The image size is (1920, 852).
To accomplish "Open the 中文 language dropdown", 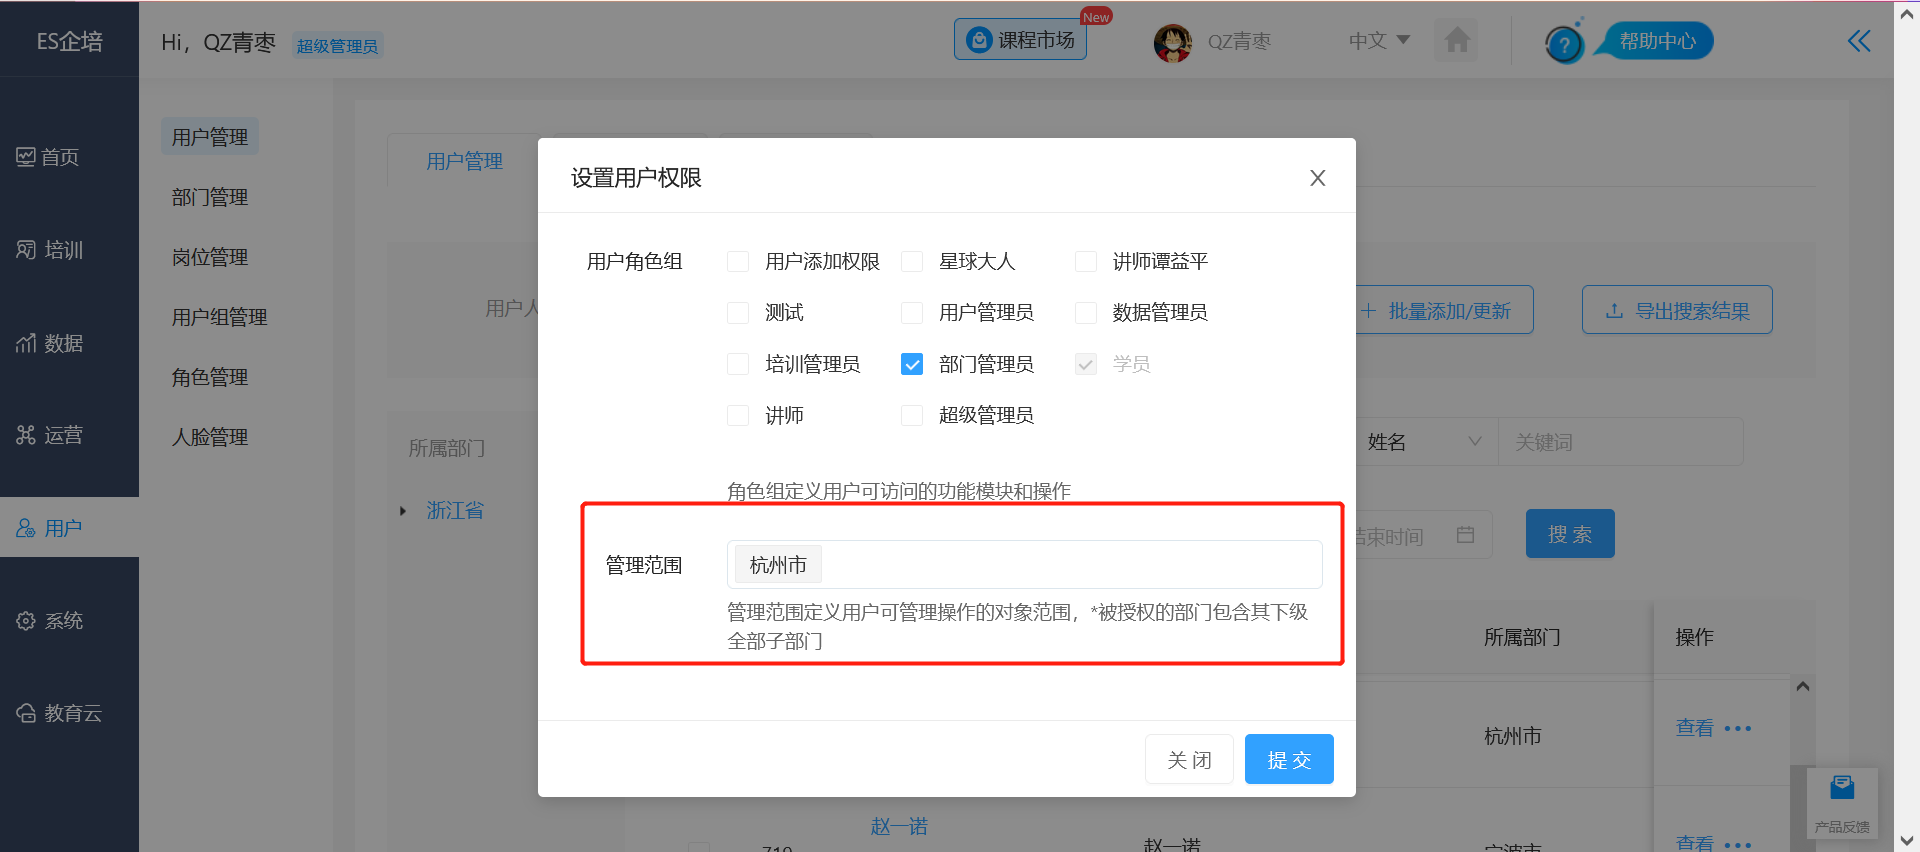I will click(1378, 41).
